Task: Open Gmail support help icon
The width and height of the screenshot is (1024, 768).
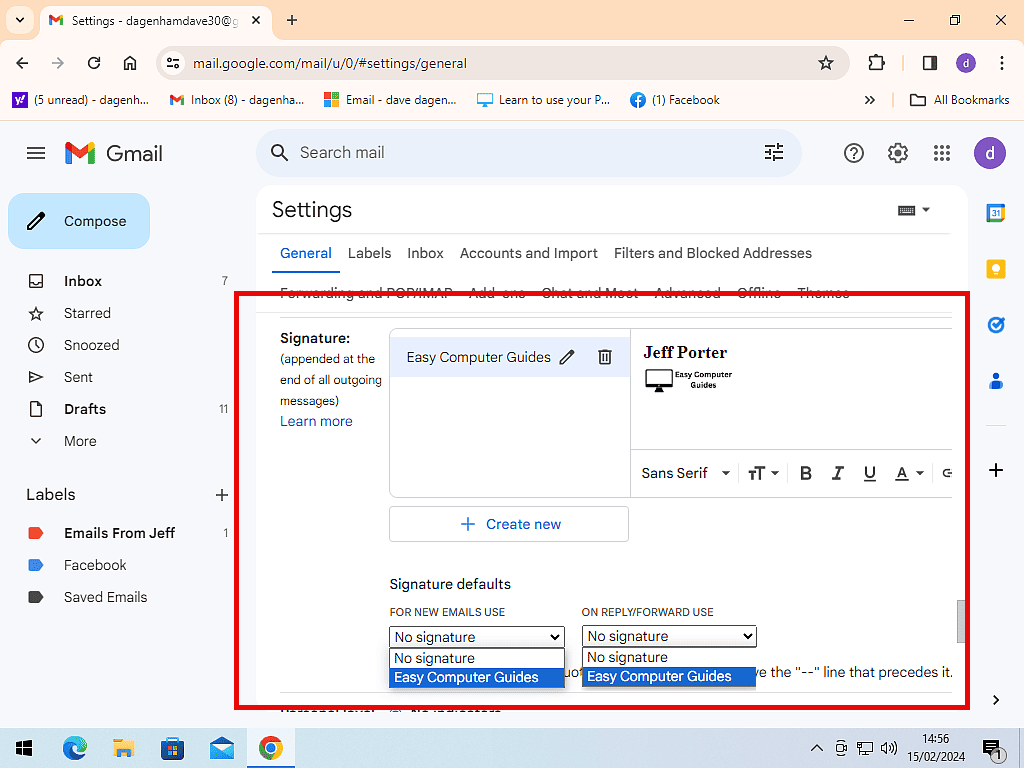Action: coord(854,153)
